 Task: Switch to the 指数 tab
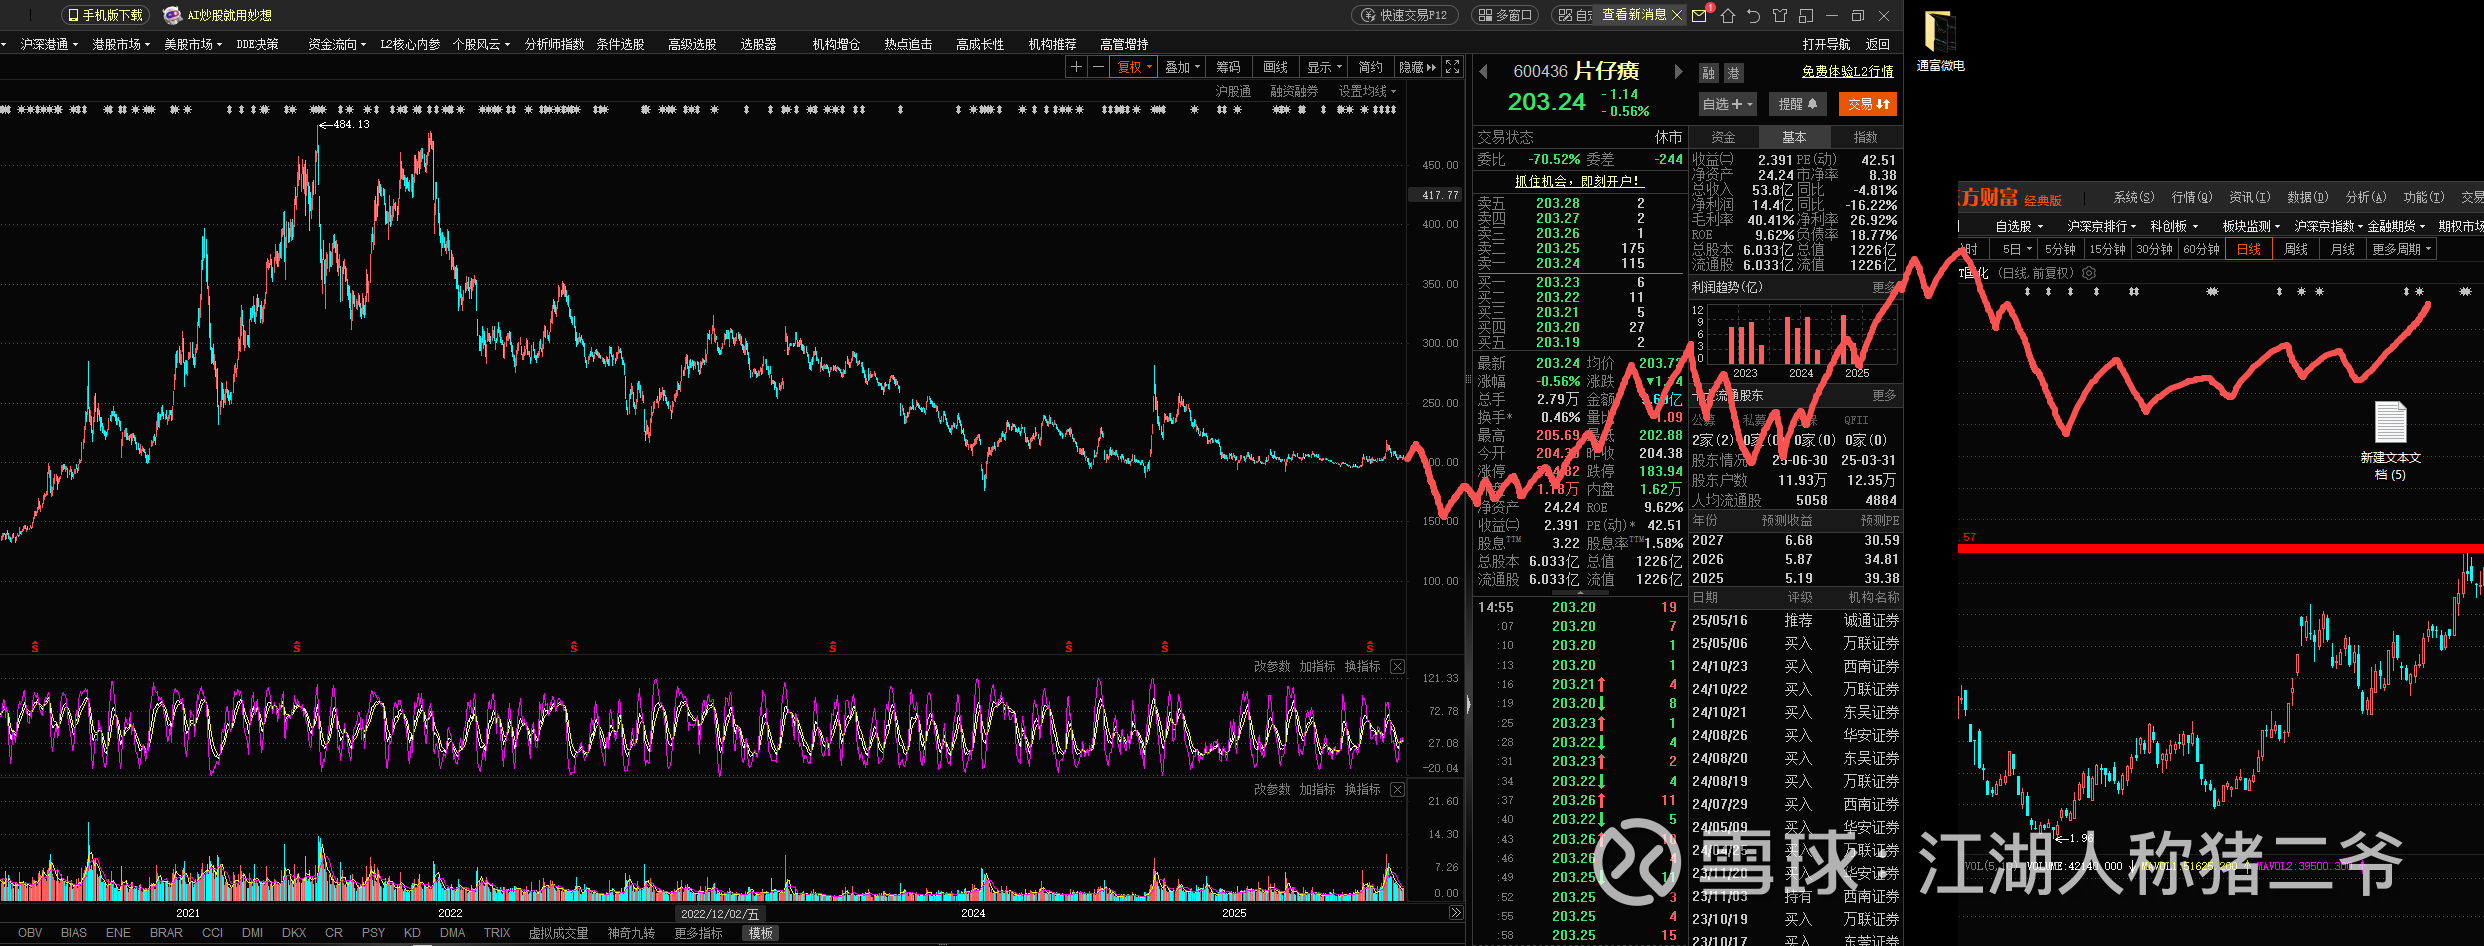1866,137
